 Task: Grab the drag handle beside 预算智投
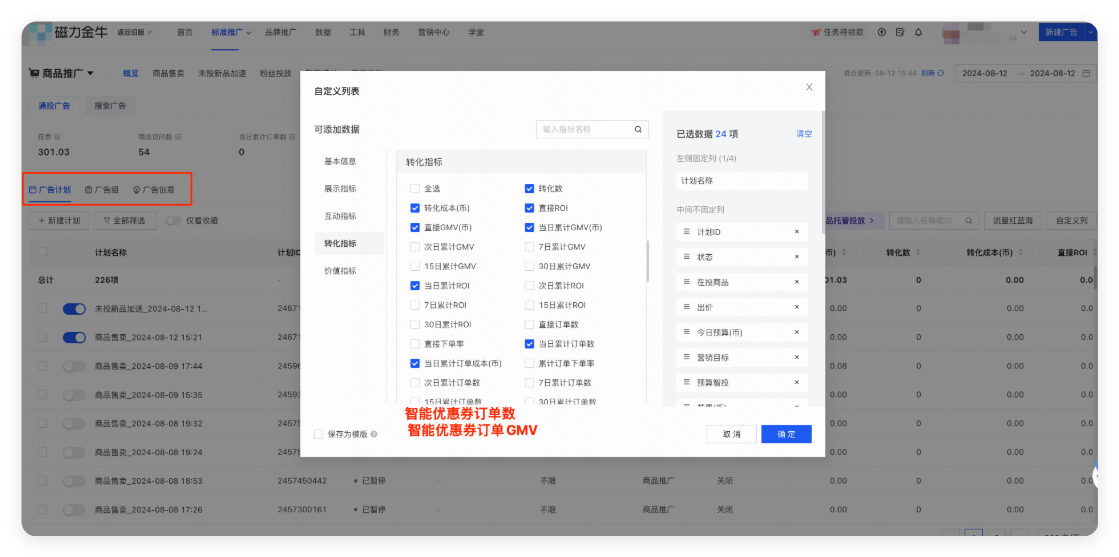tap(687, 382)
